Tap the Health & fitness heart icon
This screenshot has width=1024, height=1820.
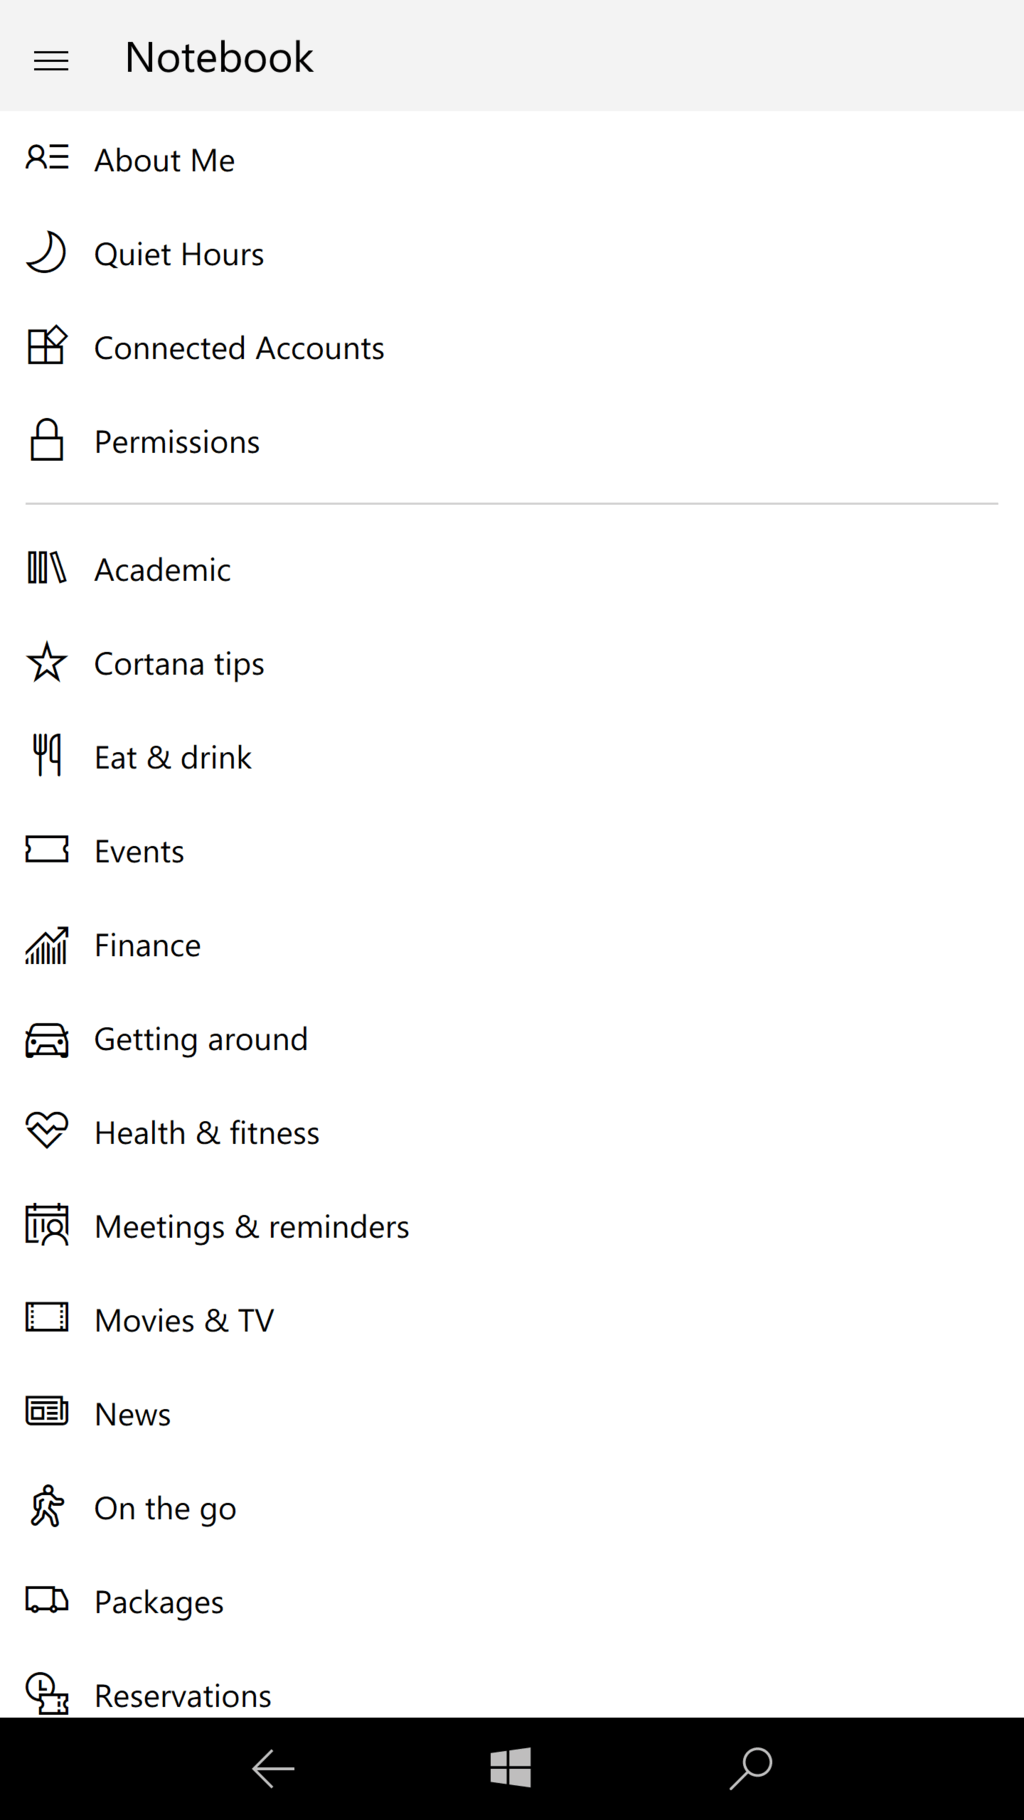pyautogui.click(x=46, y=1132)
